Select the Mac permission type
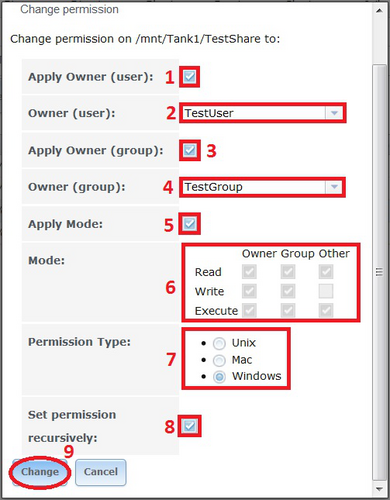This screenshot has height=500, width=390. (219, 360)
